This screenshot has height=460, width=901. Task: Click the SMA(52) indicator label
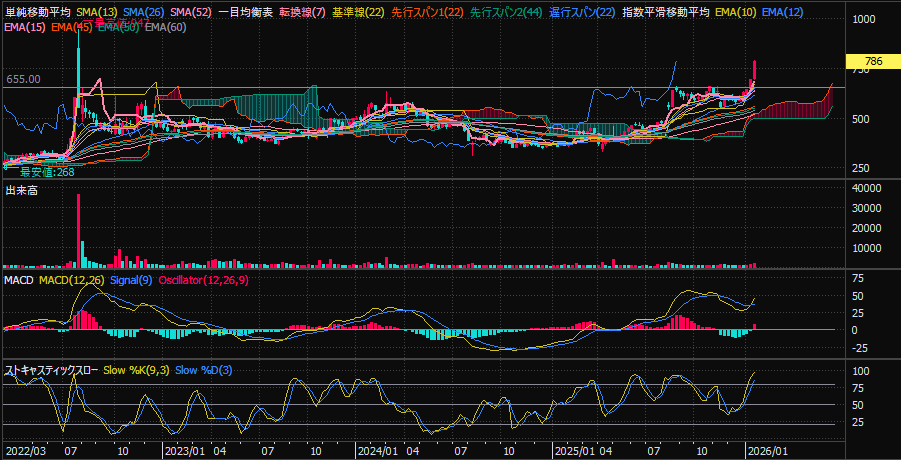tap(190, 12)
